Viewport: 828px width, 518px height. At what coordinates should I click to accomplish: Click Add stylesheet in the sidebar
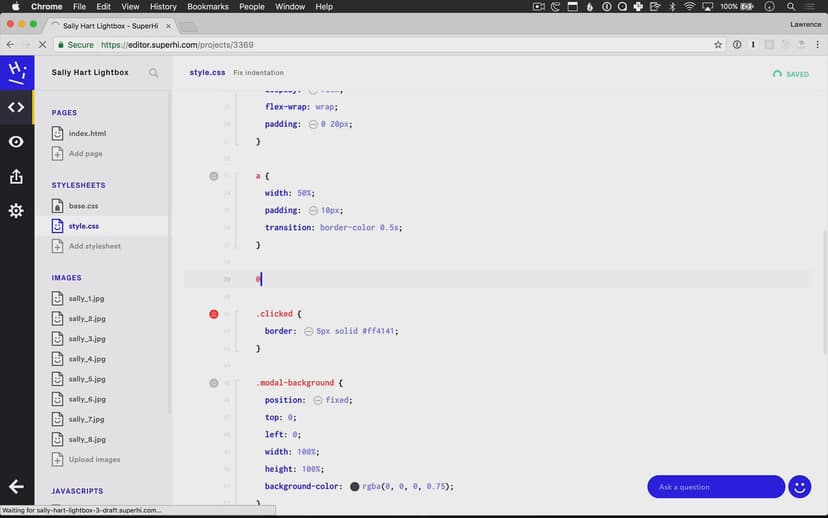pos(94,246)
